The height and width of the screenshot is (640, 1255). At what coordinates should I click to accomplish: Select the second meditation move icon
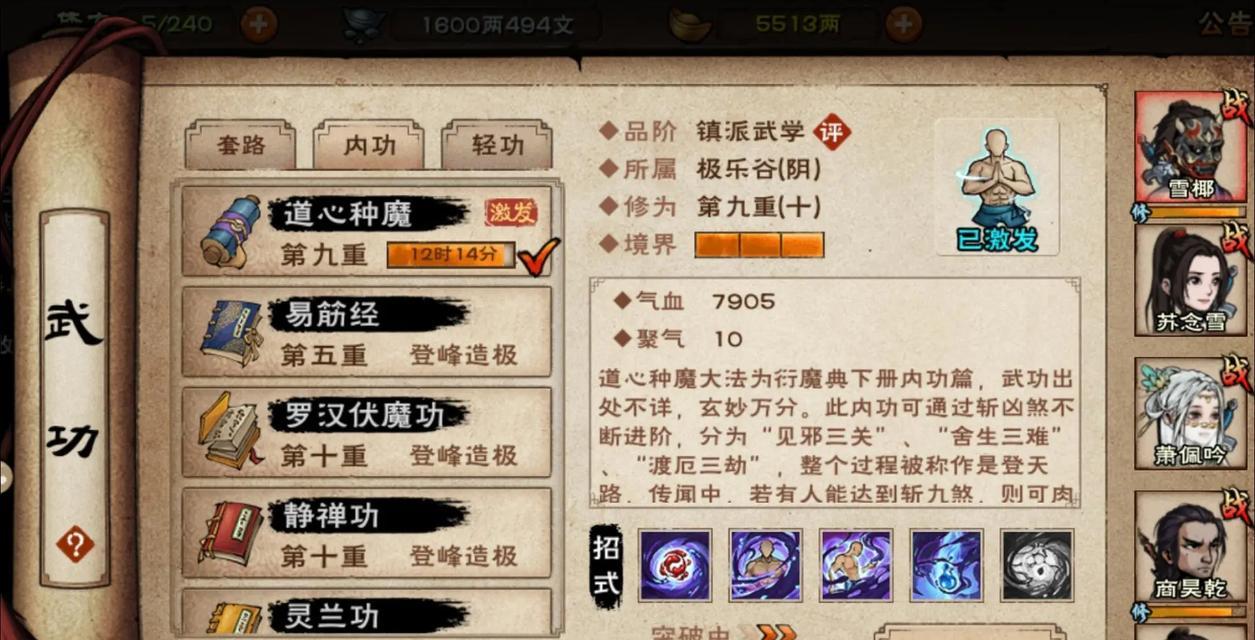pyautogui.click(x=765, y=565)
